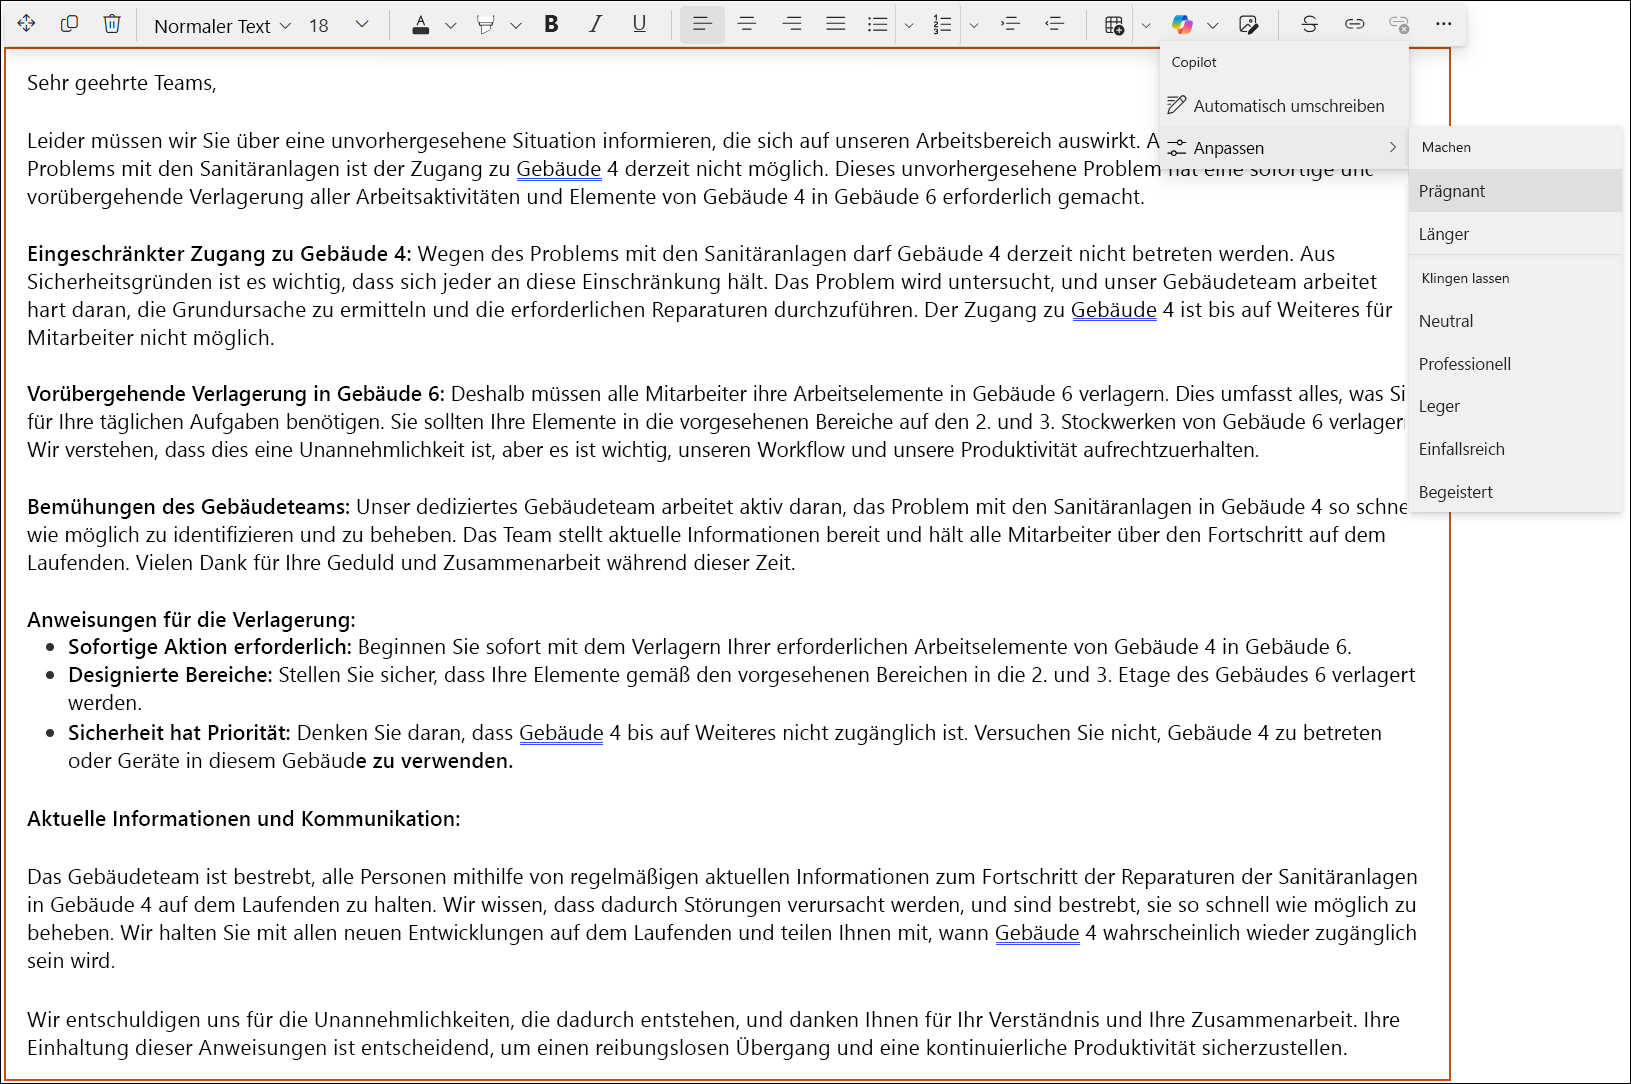This screenshot has height=1084, width=1631.
Task: Apply the font color button
Action: tap(421, 25)
